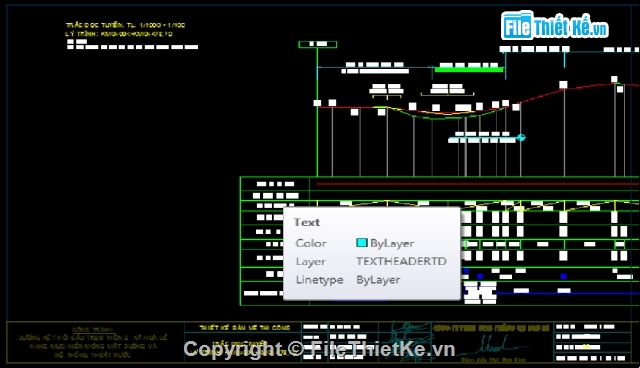Select the blue horizontal line in the bottom table row
This screenshot has width=640, height=368.
click(567, 293)
